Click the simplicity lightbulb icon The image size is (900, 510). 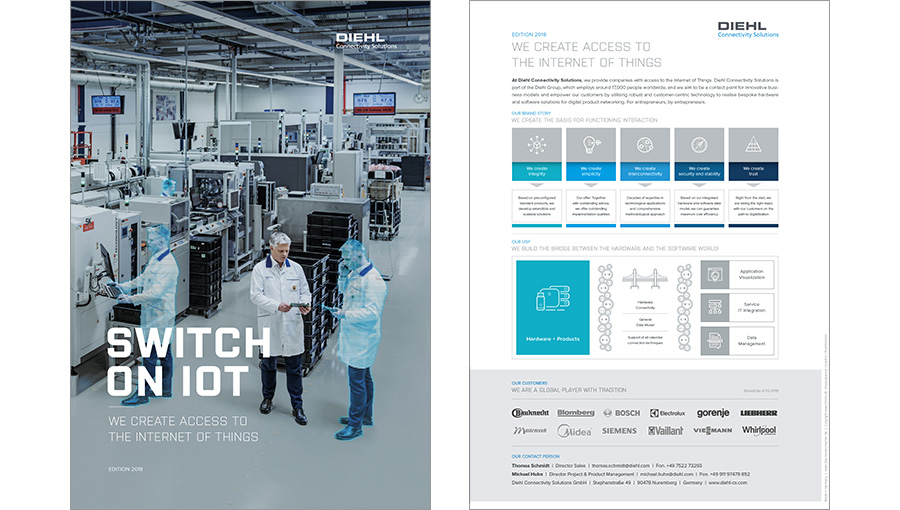click(x=590, y=143)
